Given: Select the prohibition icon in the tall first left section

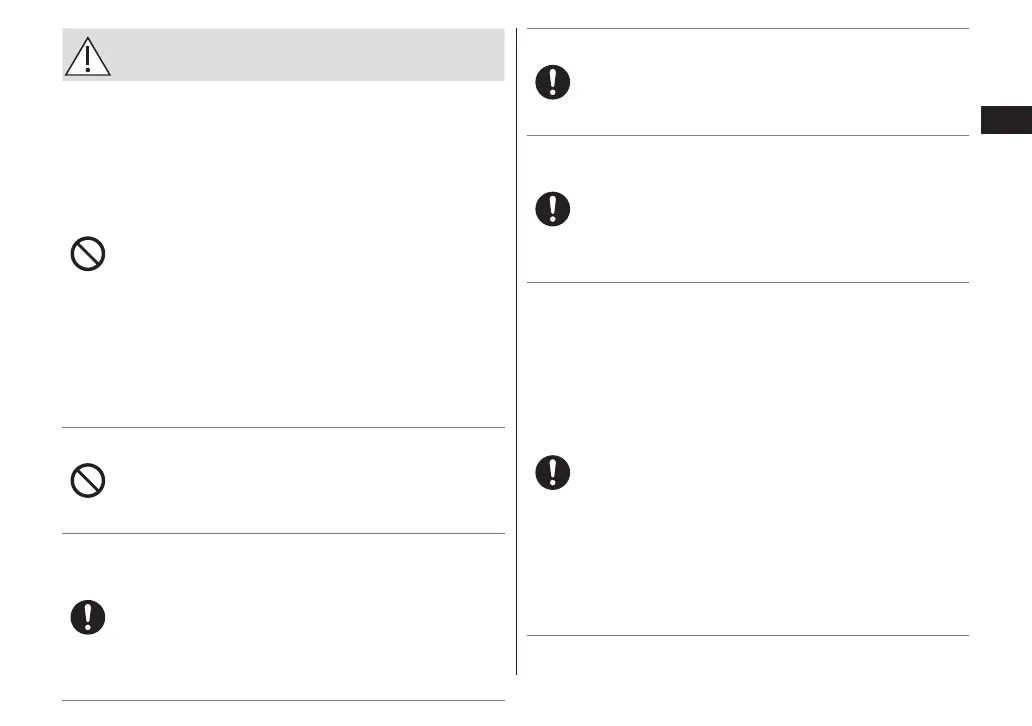Looking at the screenshot, I should click(x=88, y=256).
